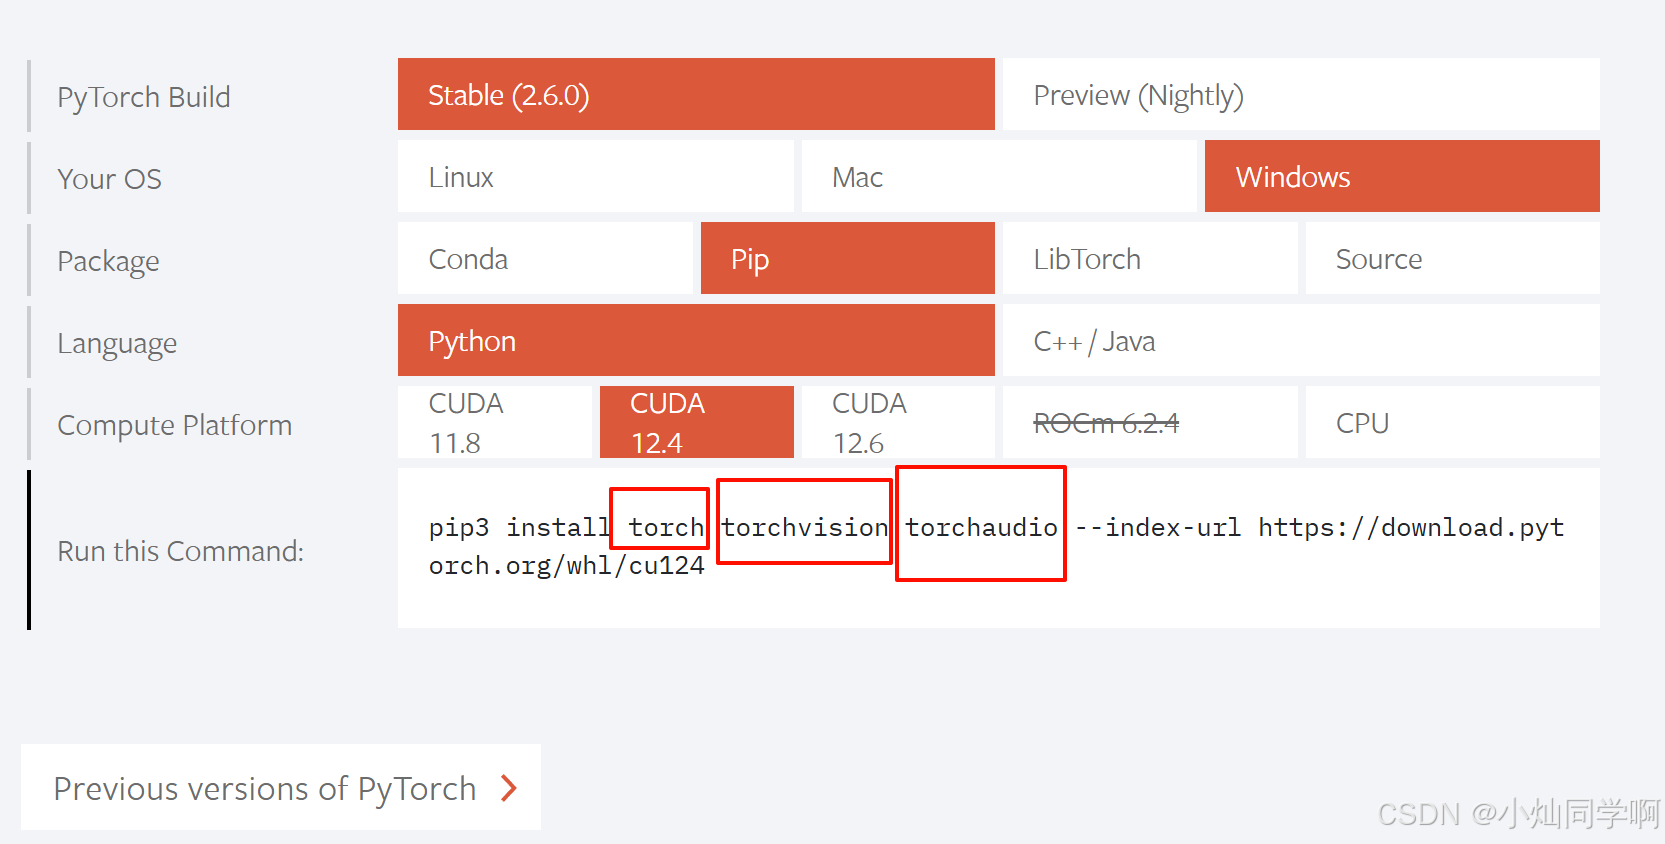Screen dimensions: 1665x844
Task: Click the 'Your OS' row label
Action: coord(109,179)
